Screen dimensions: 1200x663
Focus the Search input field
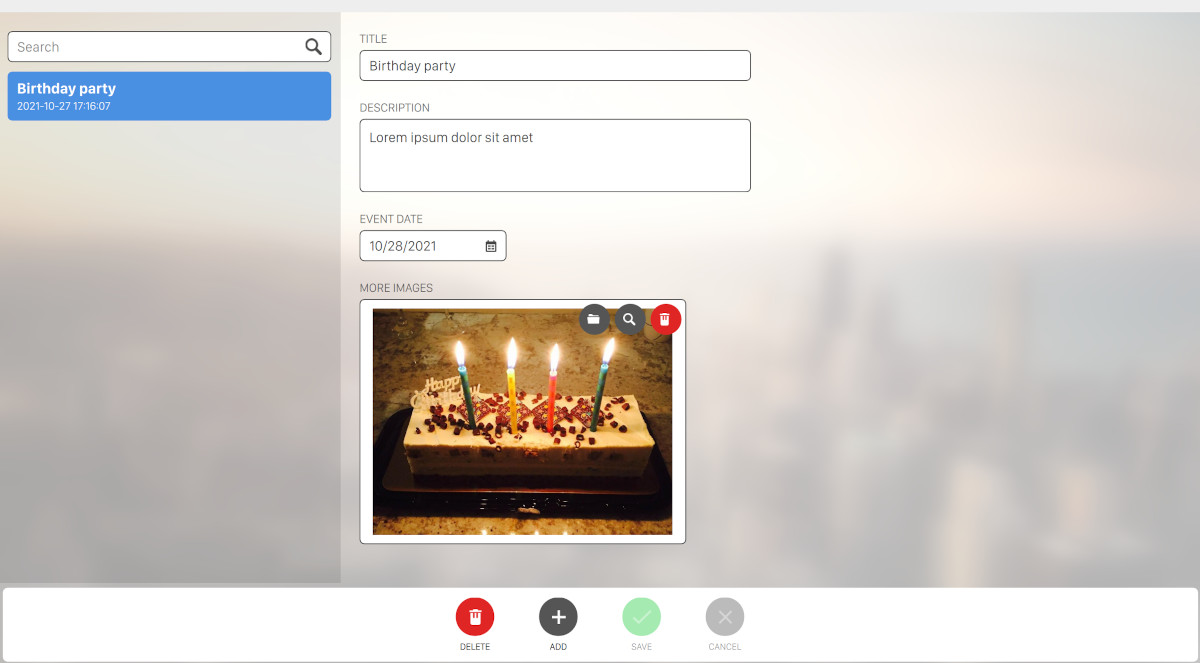pos(155,47)
